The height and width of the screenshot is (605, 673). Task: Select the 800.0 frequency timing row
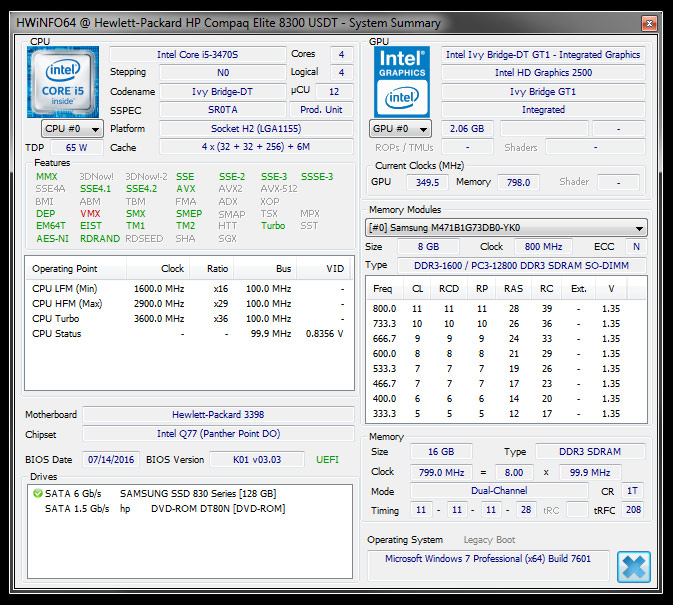[x=506, y=309]
